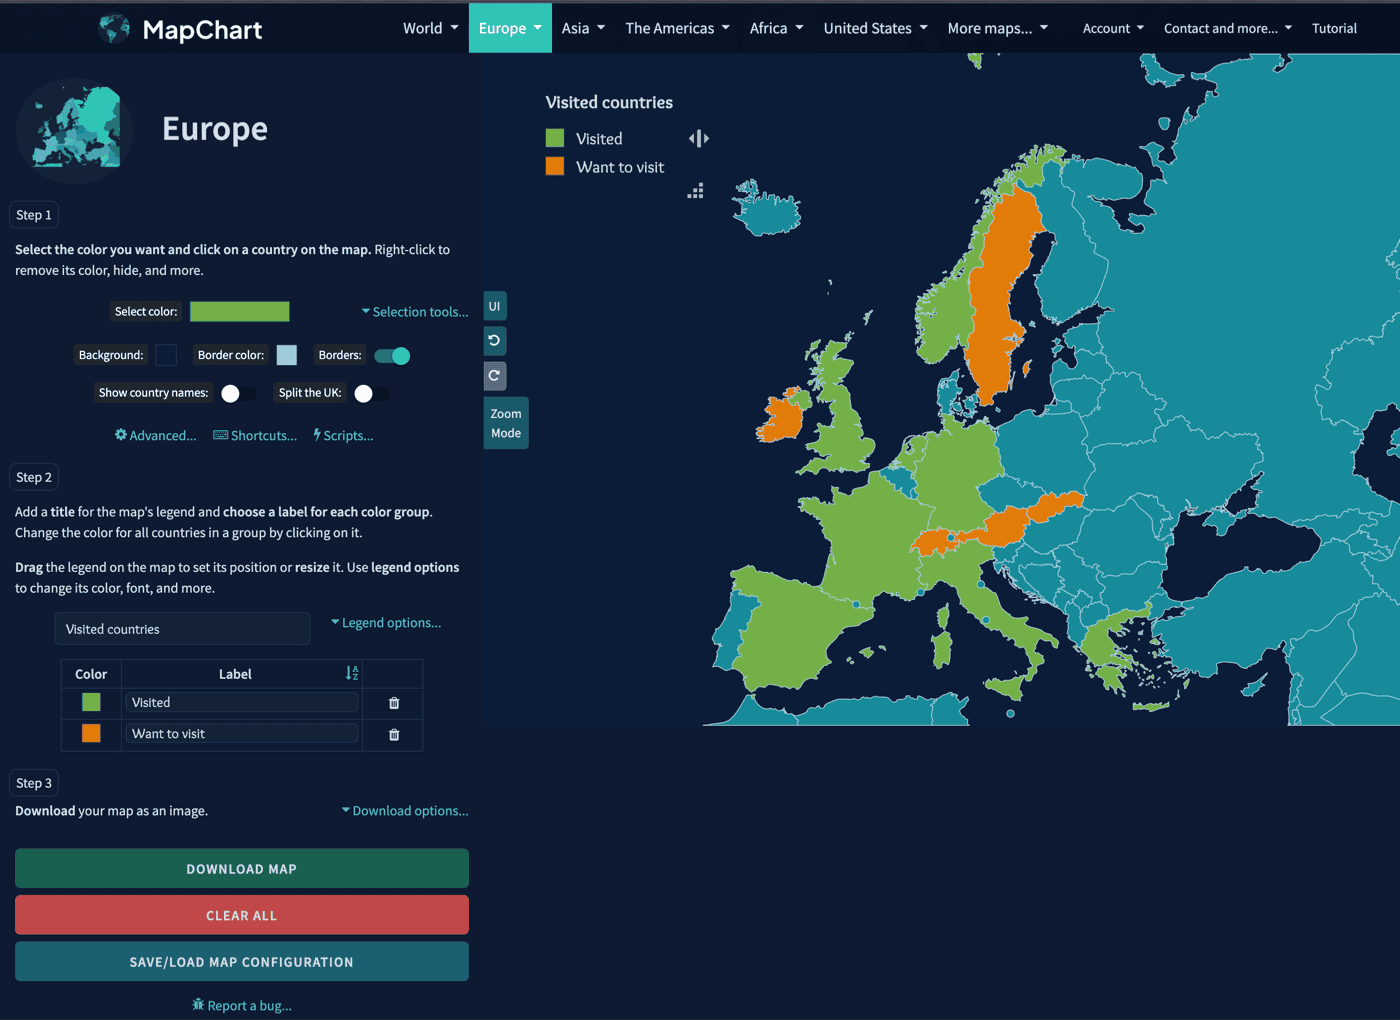Open the green Select color swatch
1400x1020 pixels.
point(240,312)
